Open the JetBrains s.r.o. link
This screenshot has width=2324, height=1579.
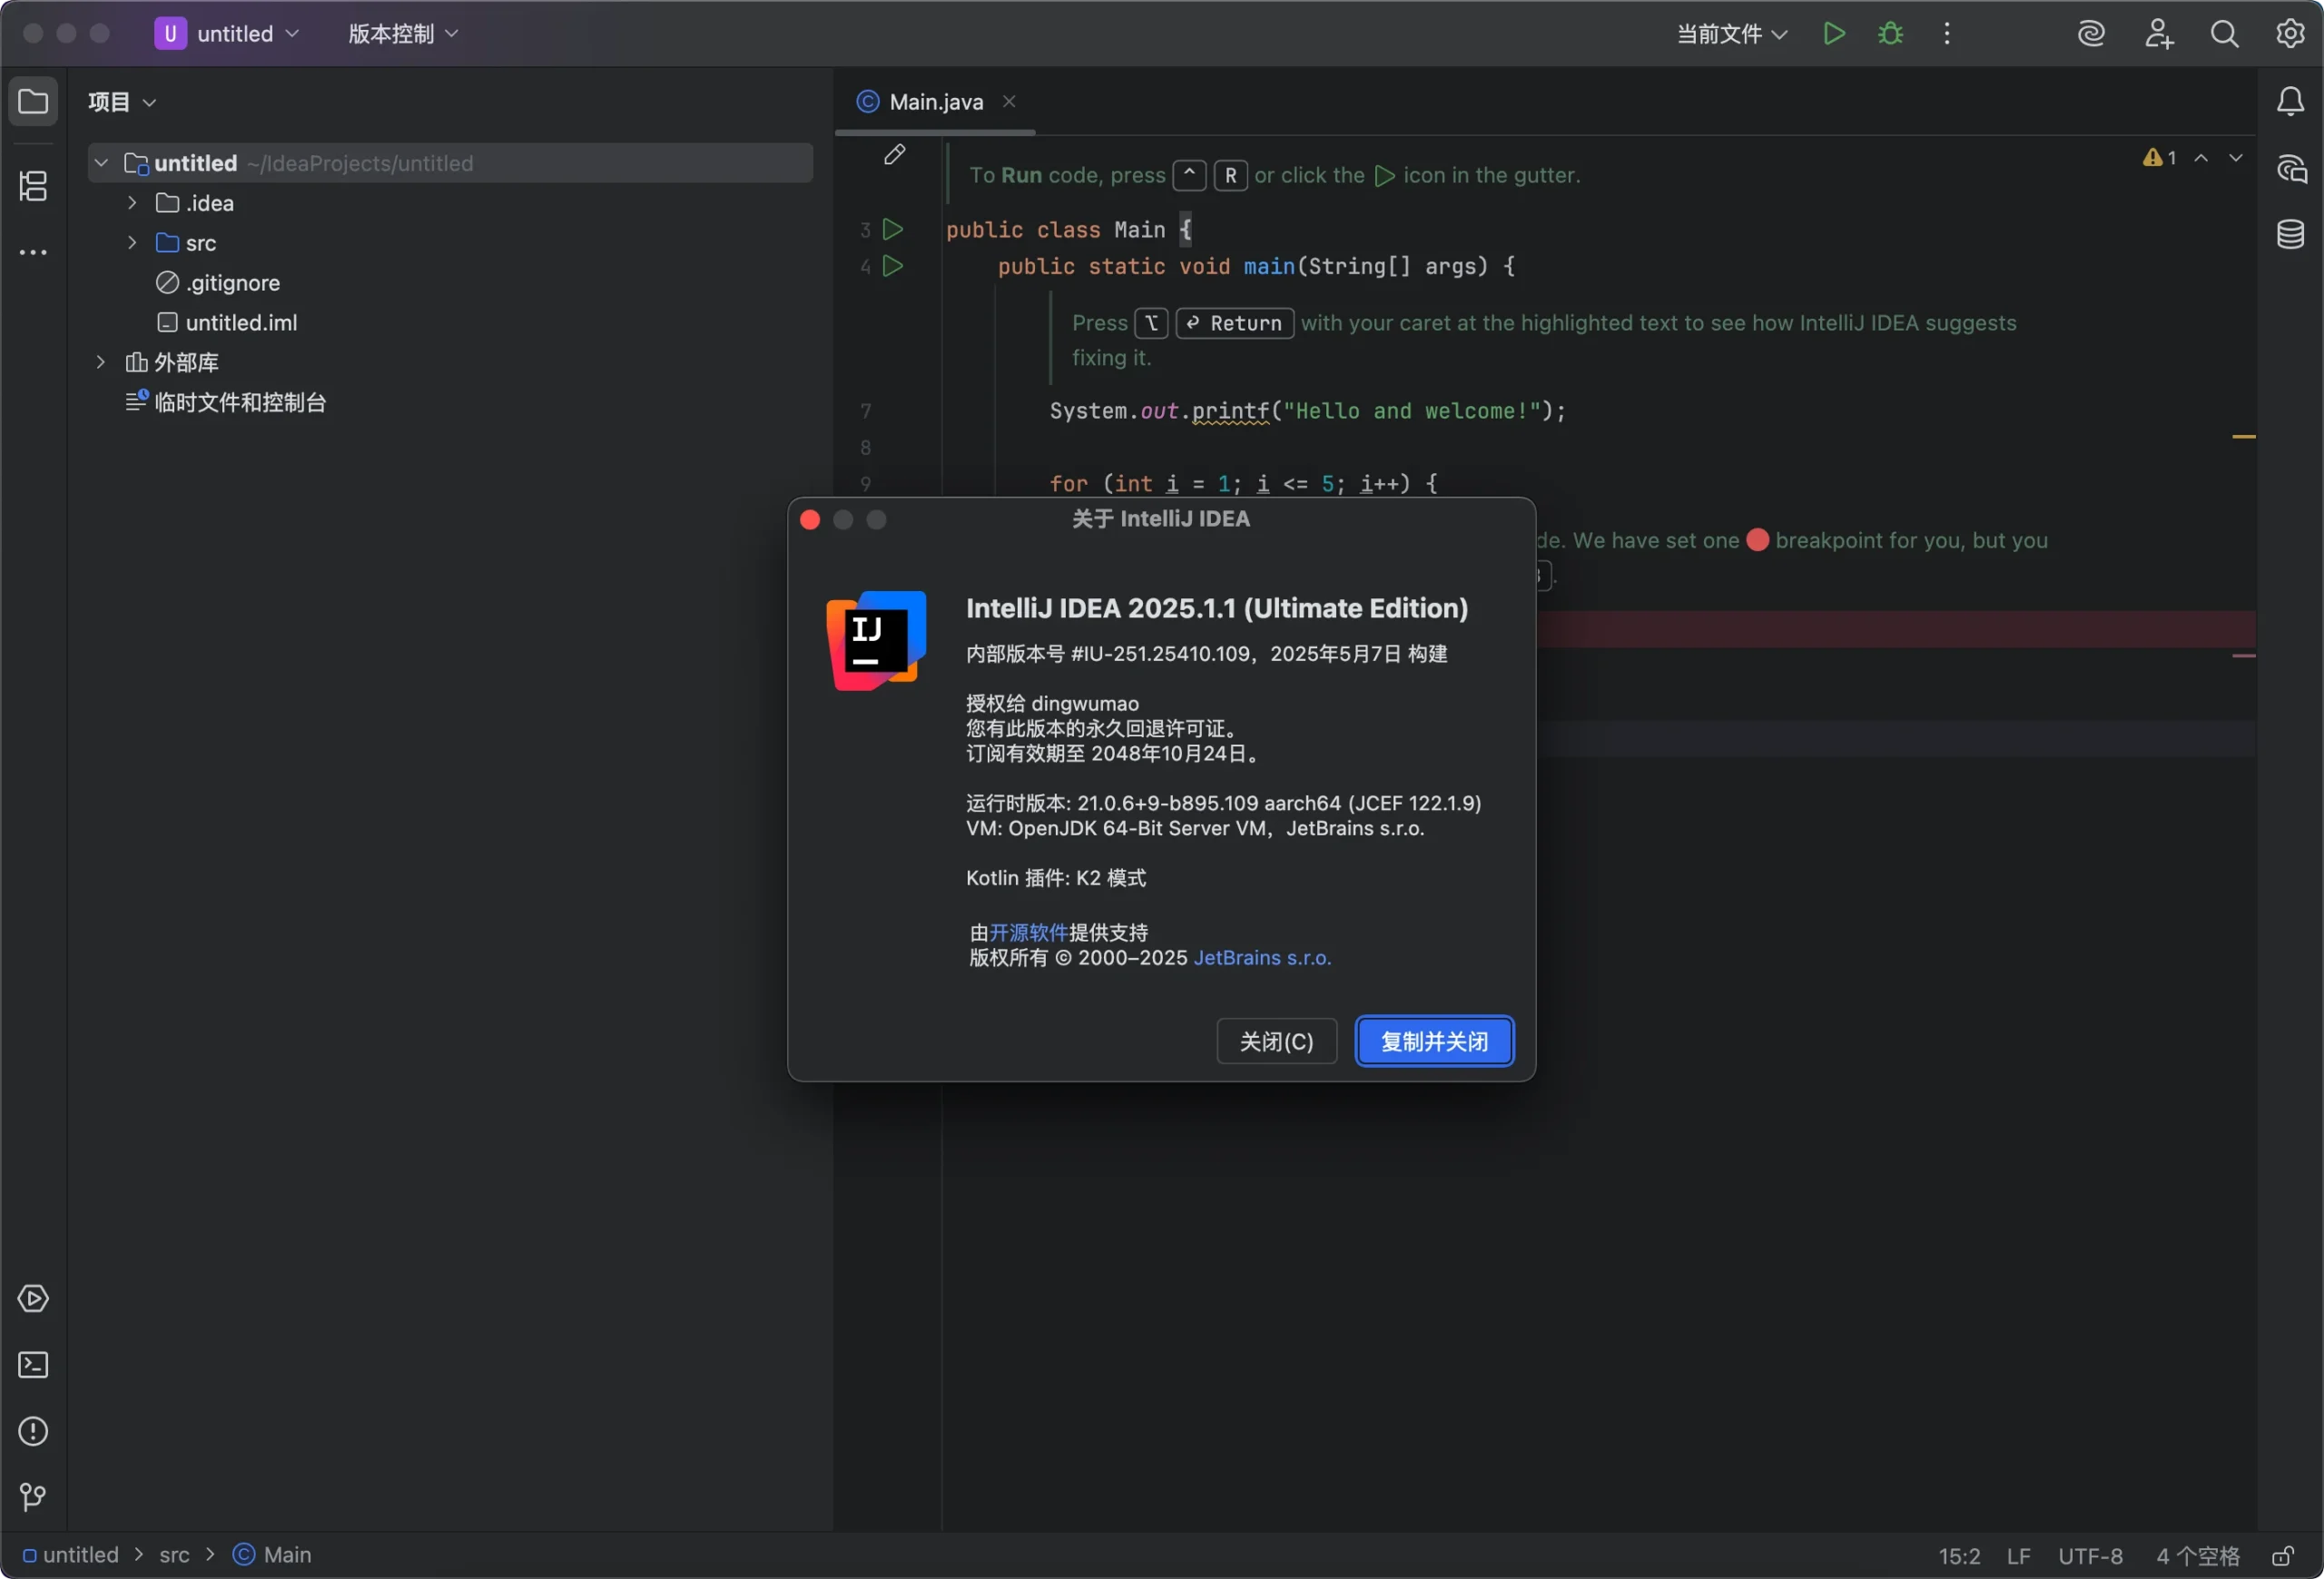(1262, 958)
